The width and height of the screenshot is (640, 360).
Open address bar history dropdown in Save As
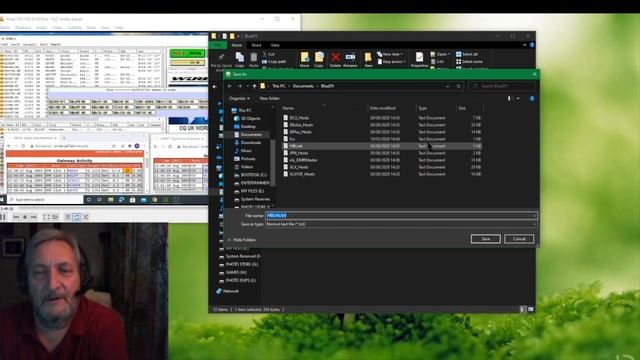[x=447, y=86]
